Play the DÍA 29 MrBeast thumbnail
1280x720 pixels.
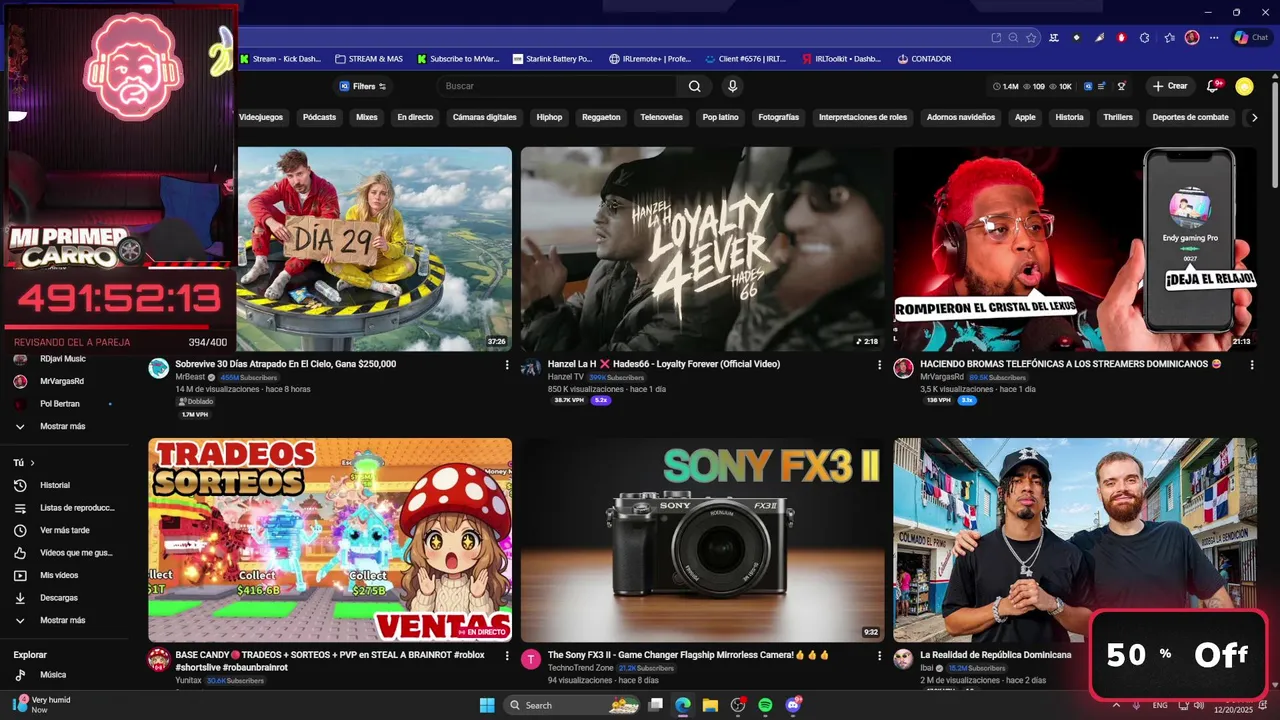tap(374, 249)
